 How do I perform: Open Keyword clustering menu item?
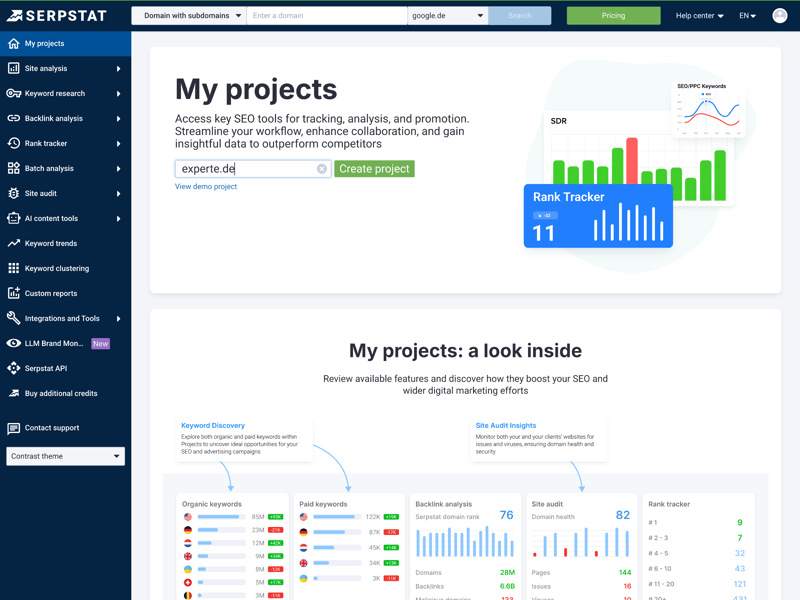pyautogui.click(x=65, y=268)
